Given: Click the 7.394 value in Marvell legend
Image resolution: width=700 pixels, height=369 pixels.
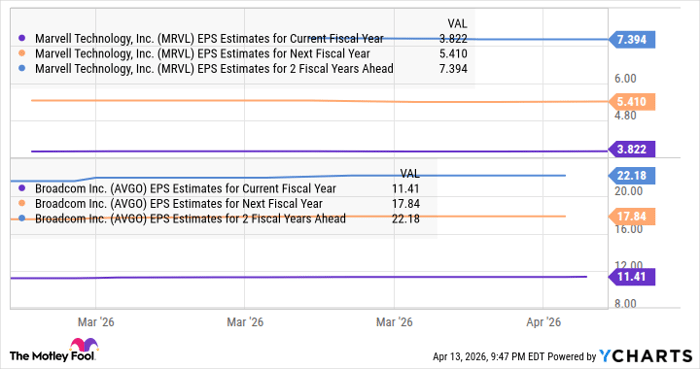Looking at the screenshot, I should click(453, 69).
